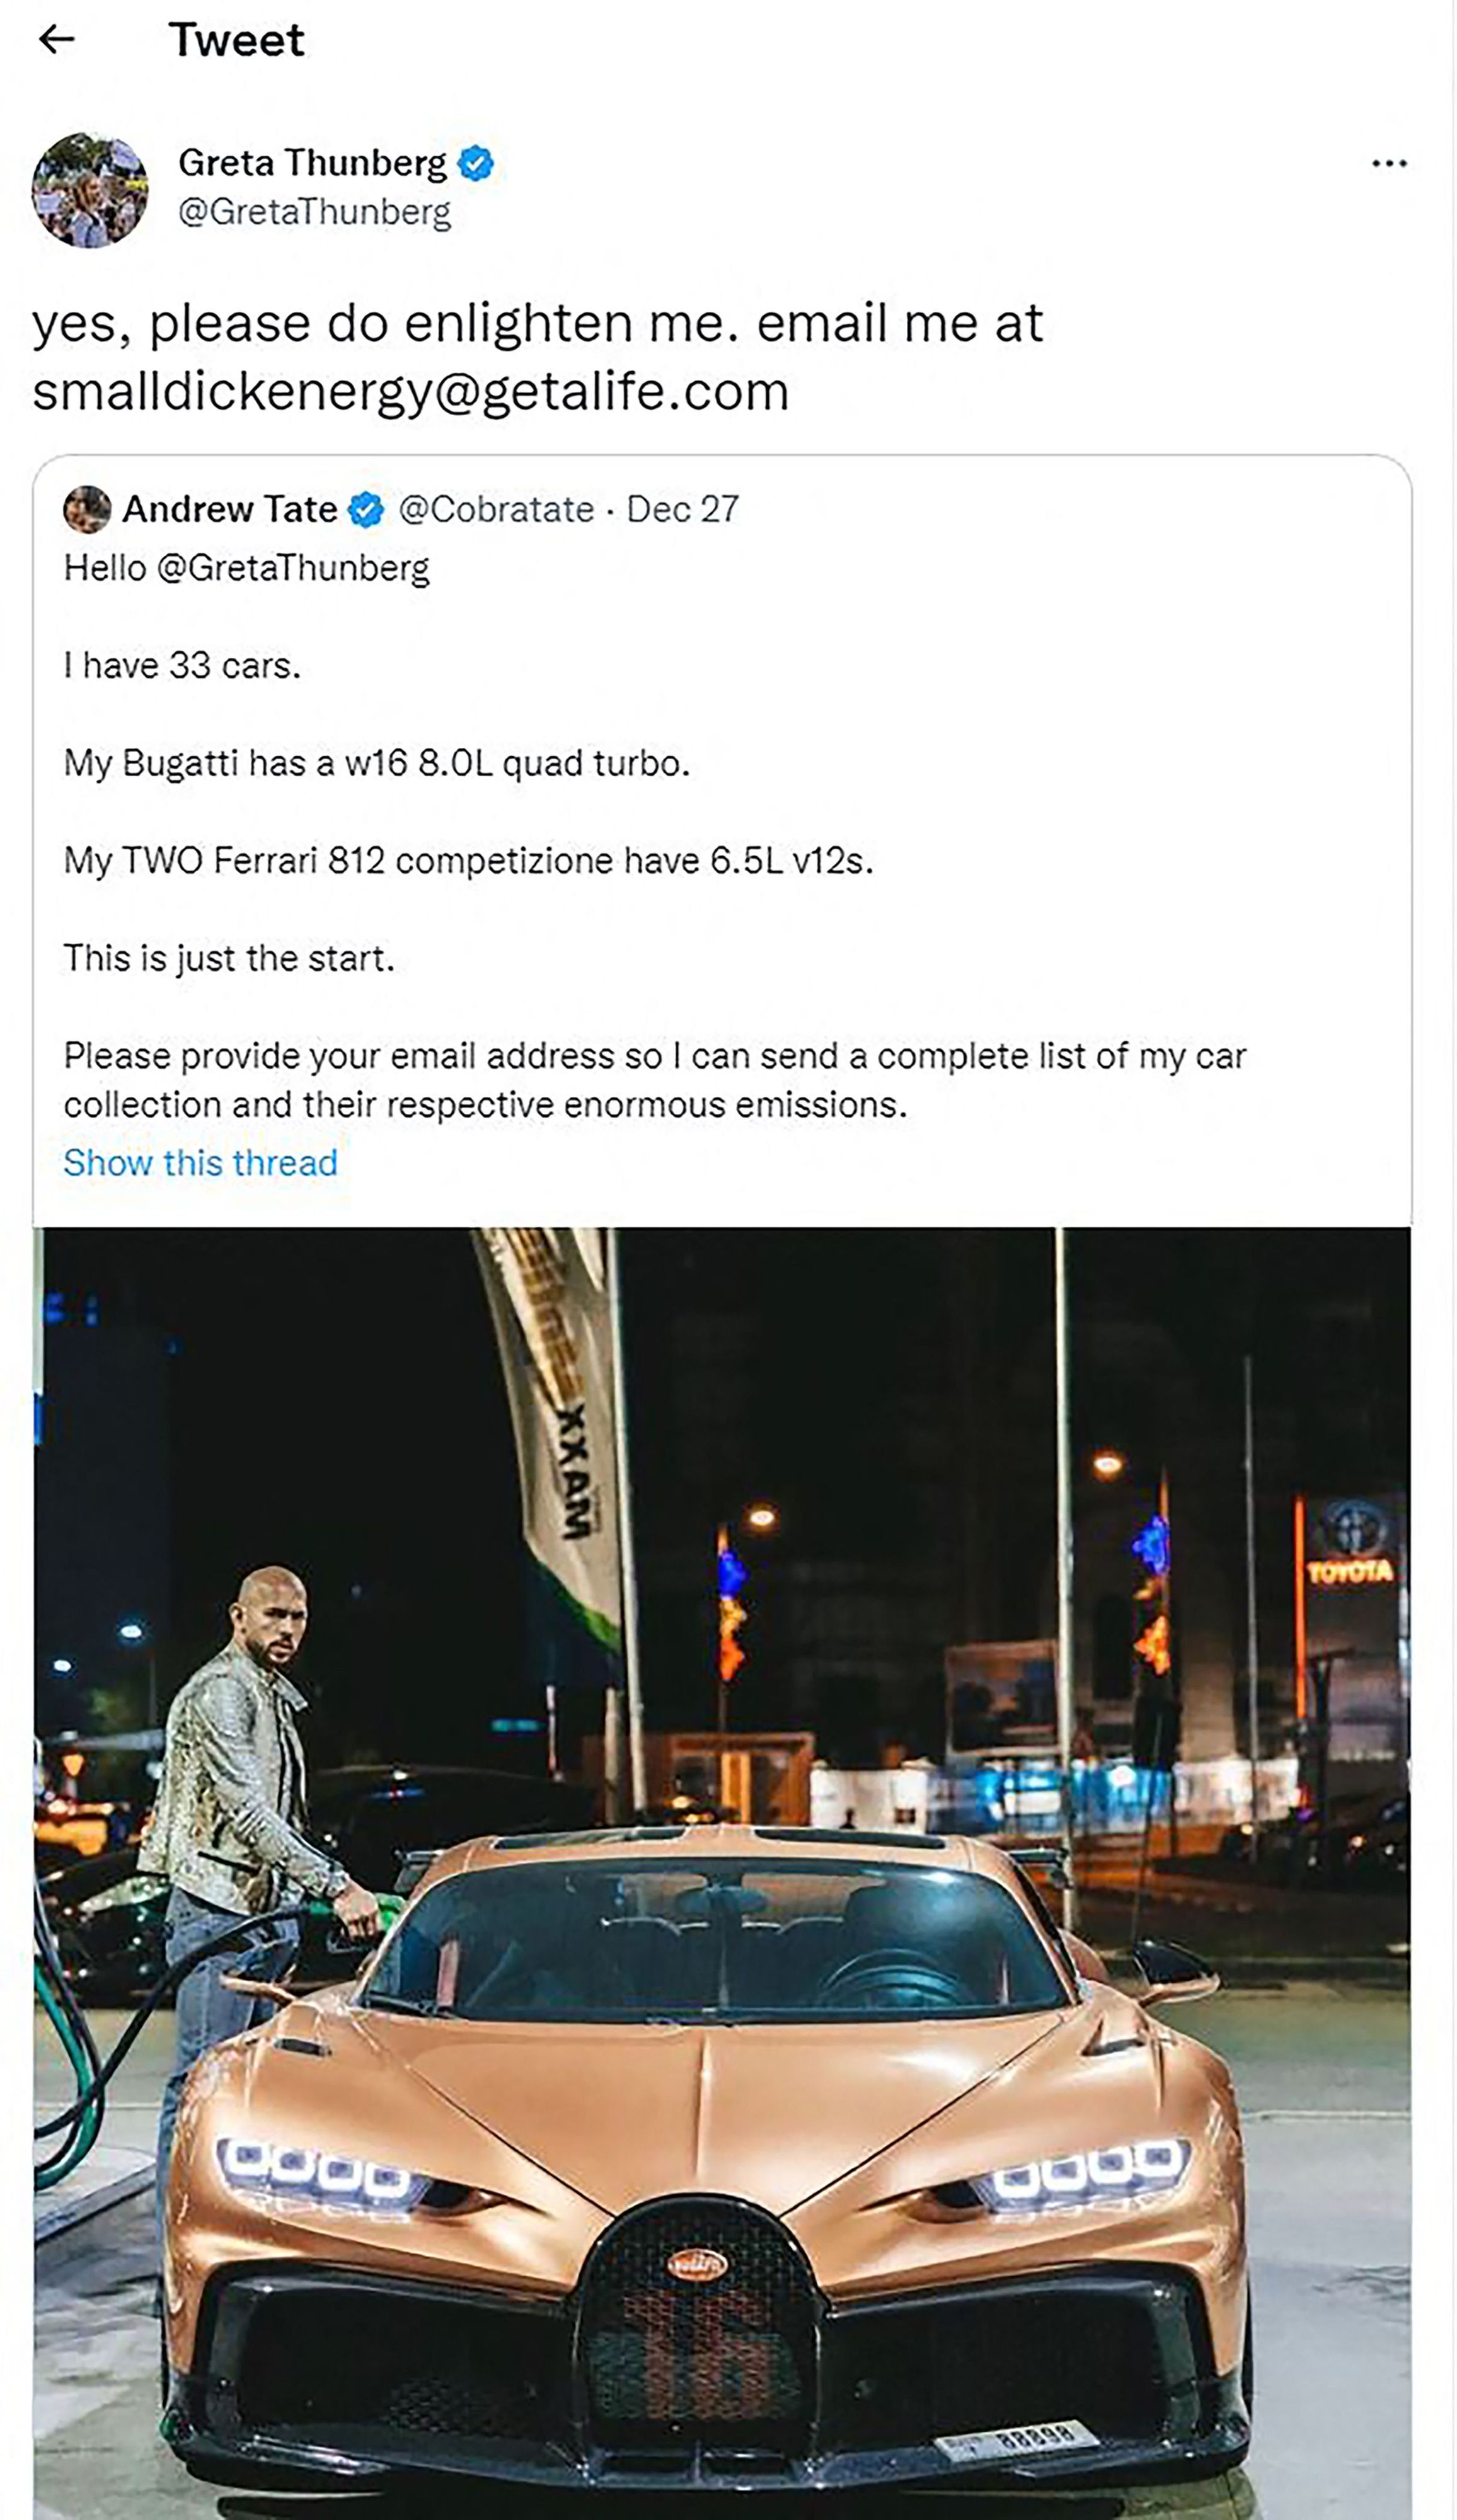The width and height of the screenshot is (1457, 2520).
Task: Click the back arrow icon
Action: [x=56, y=40]
